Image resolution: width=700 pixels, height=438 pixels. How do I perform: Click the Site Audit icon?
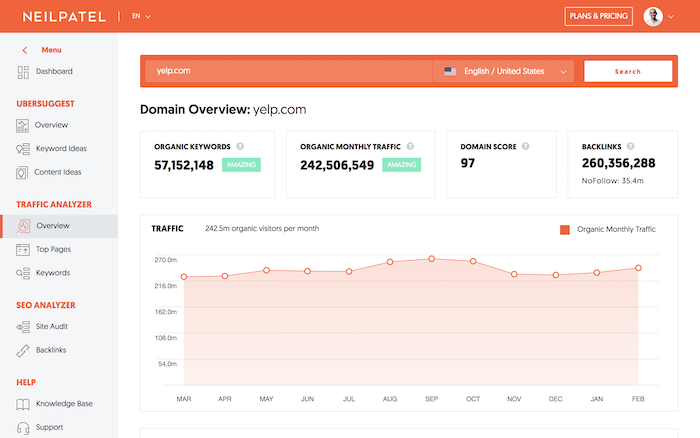tap(23, 327)
